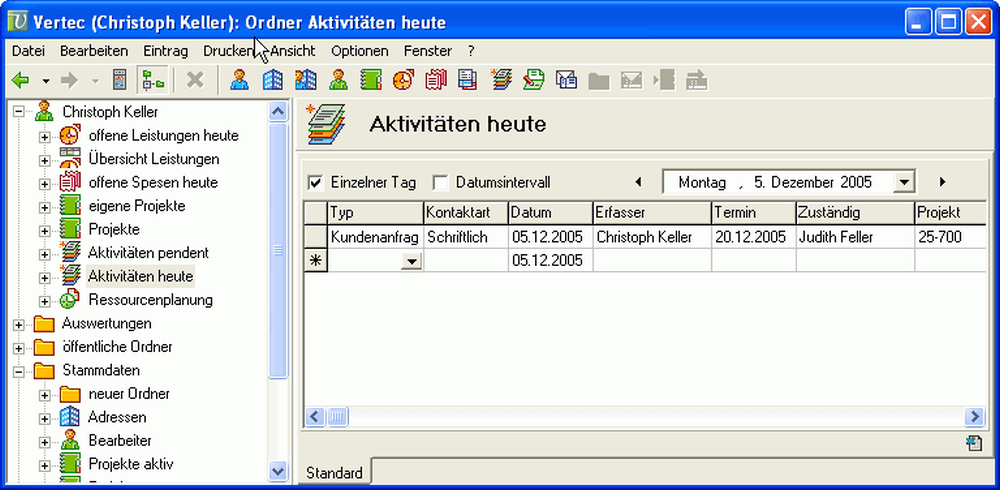Click the grayed export arrow icon
Screen dimensions: 1000x490
tap(696, 80)
